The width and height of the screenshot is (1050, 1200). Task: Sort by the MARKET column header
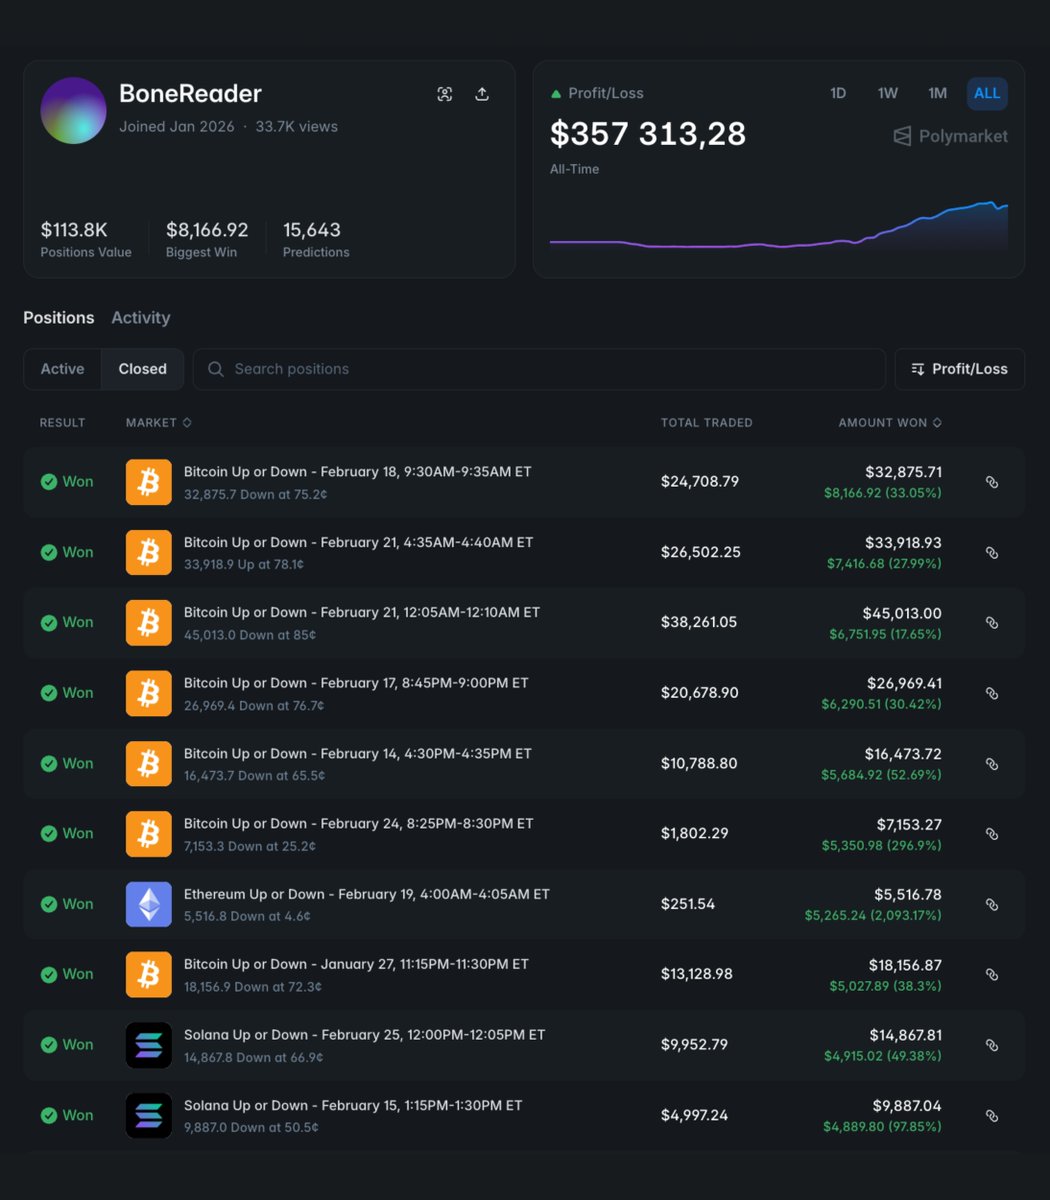[x=158, y=423]
